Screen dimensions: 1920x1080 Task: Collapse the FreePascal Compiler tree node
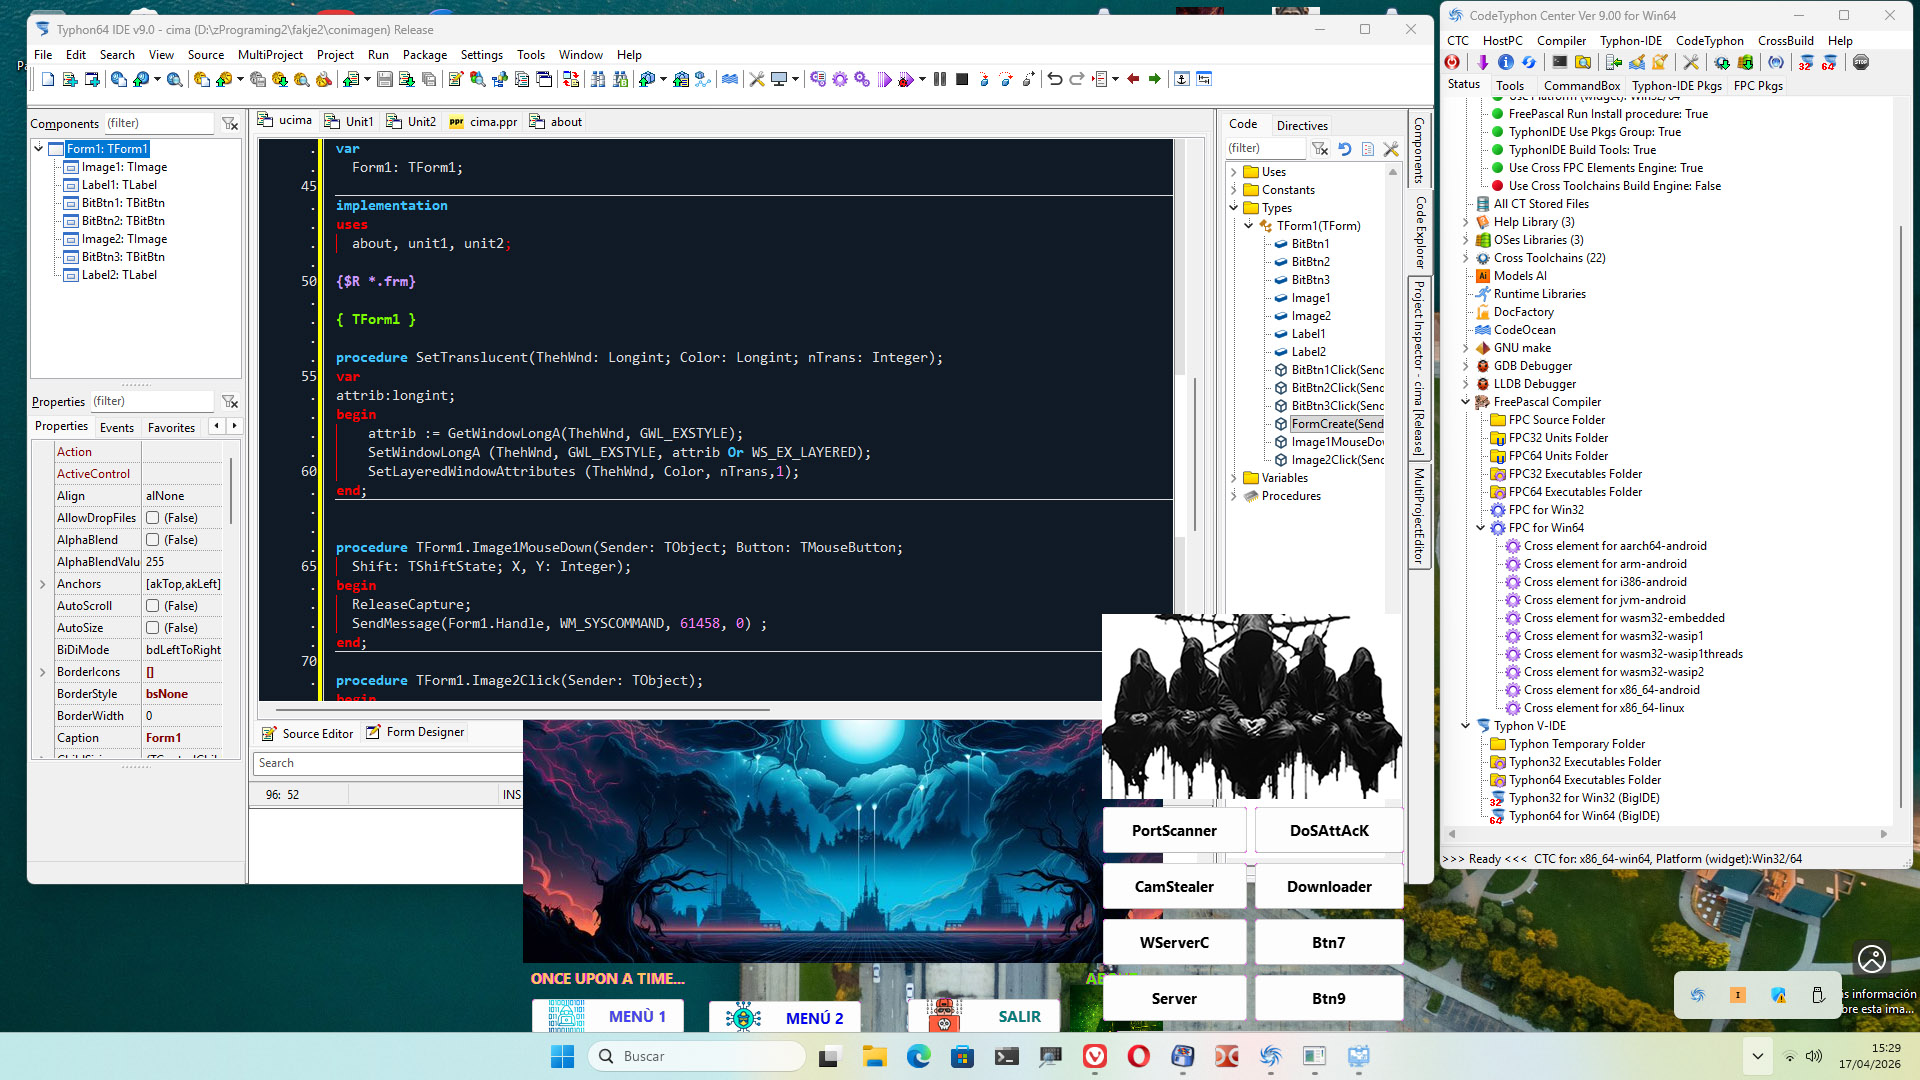tap(1466, 402)
